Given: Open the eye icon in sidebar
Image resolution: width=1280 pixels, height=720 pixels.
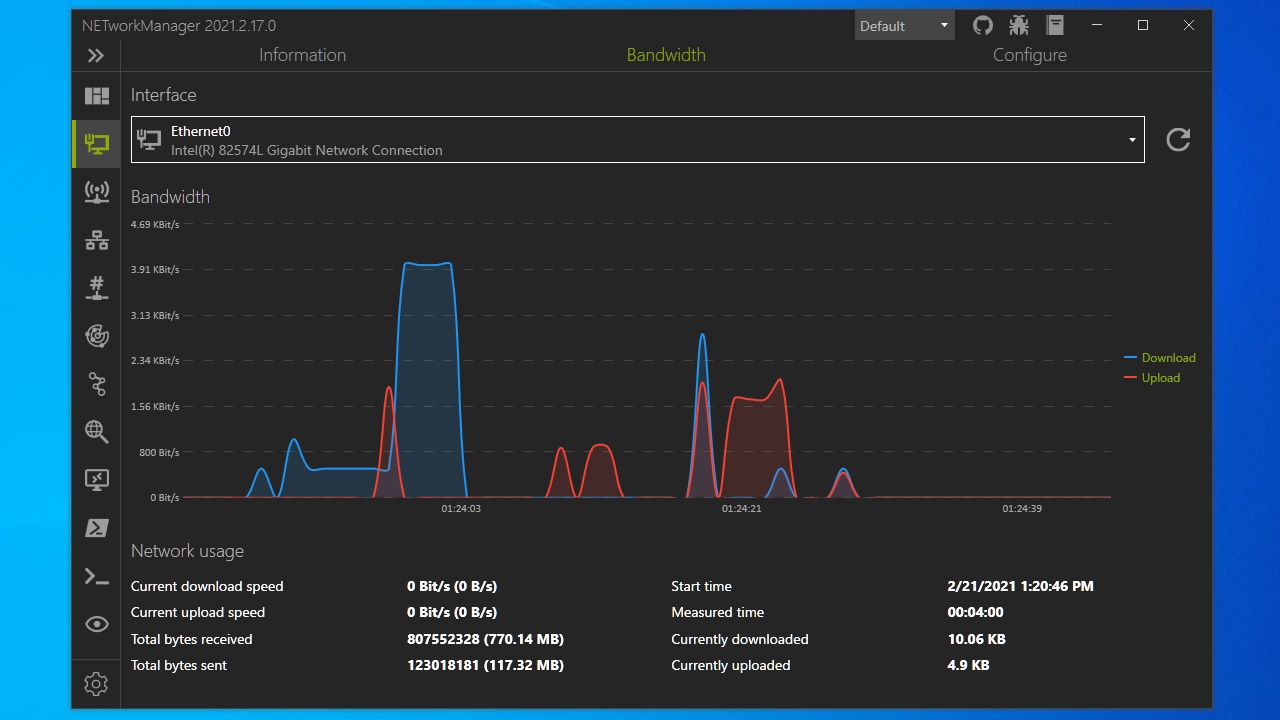Looking at the screenshot, I should coord(96,624).
